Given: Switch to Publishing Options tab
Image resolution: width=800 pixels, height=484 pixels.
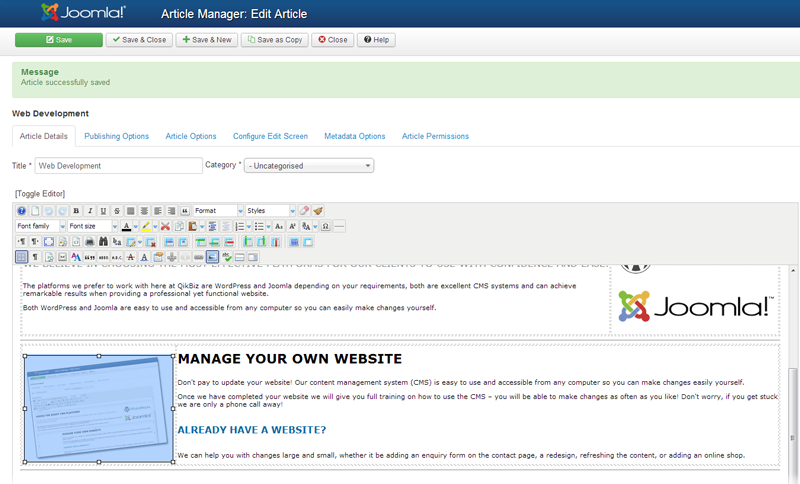Looking at the screenshot, I should (116, 136).
